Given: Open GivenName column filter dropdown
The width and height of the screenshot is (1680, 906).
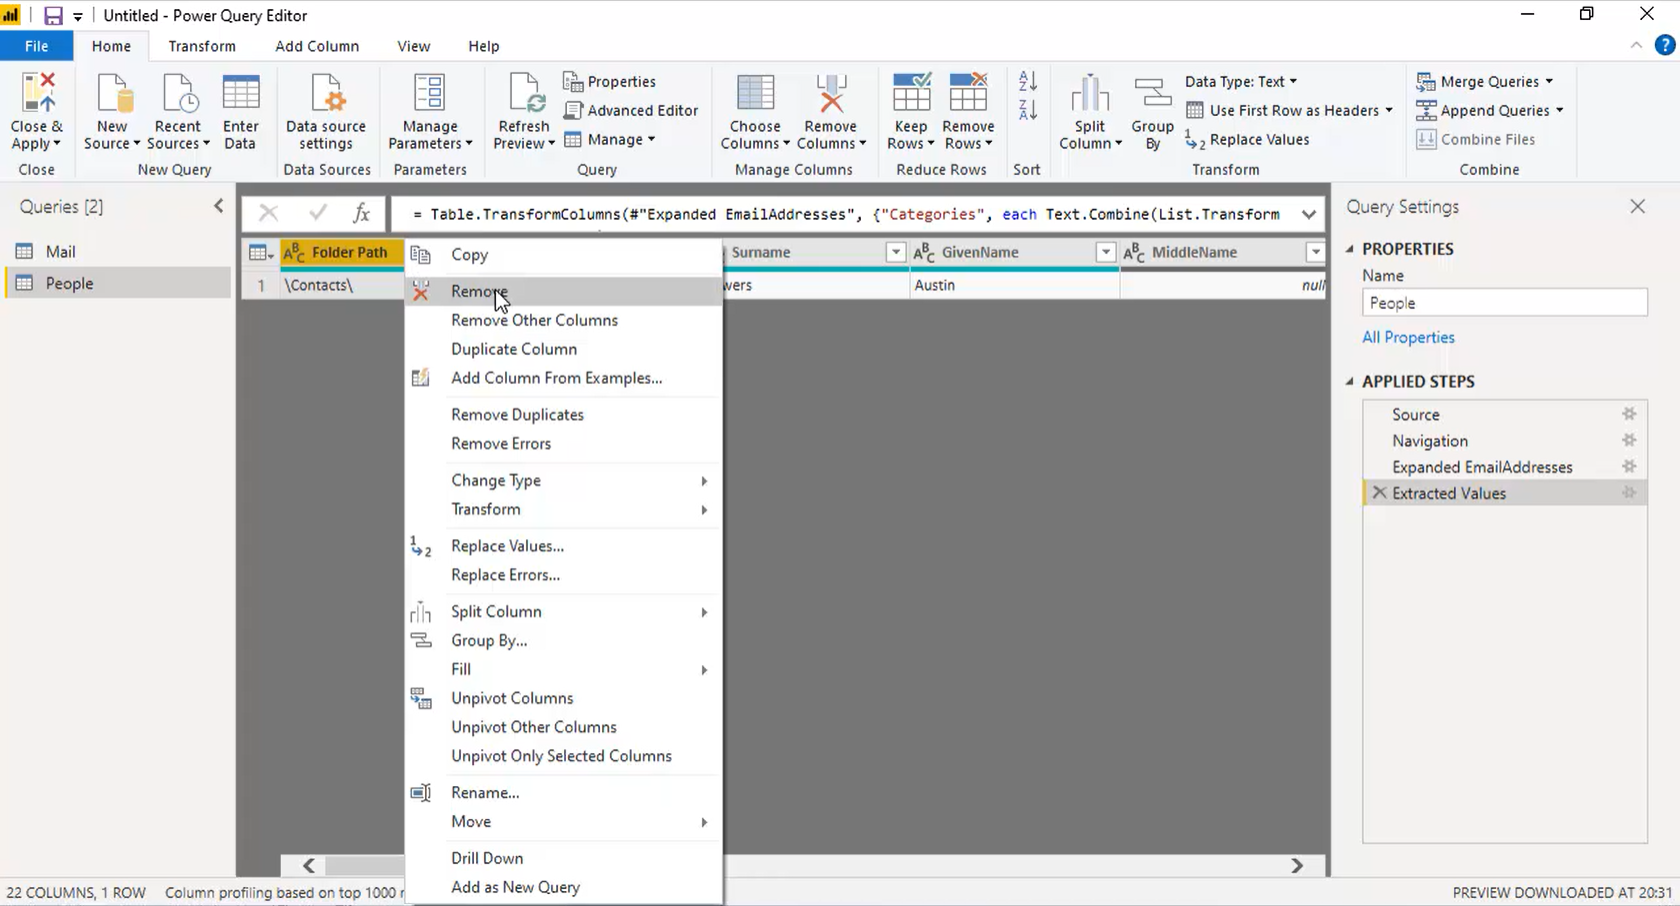Looking at the screenshot, I should click(x=1106, y=253).
